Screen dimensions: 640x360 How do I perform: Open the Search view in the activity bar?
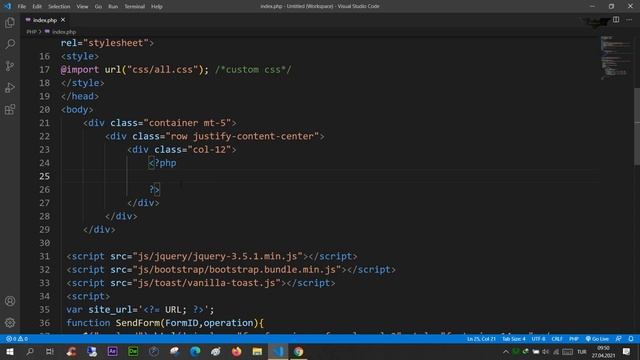[10, 44]
